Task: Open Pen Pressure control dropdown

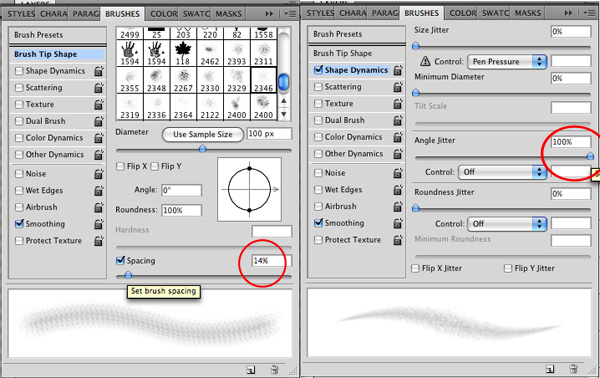Action: point(507,61)
